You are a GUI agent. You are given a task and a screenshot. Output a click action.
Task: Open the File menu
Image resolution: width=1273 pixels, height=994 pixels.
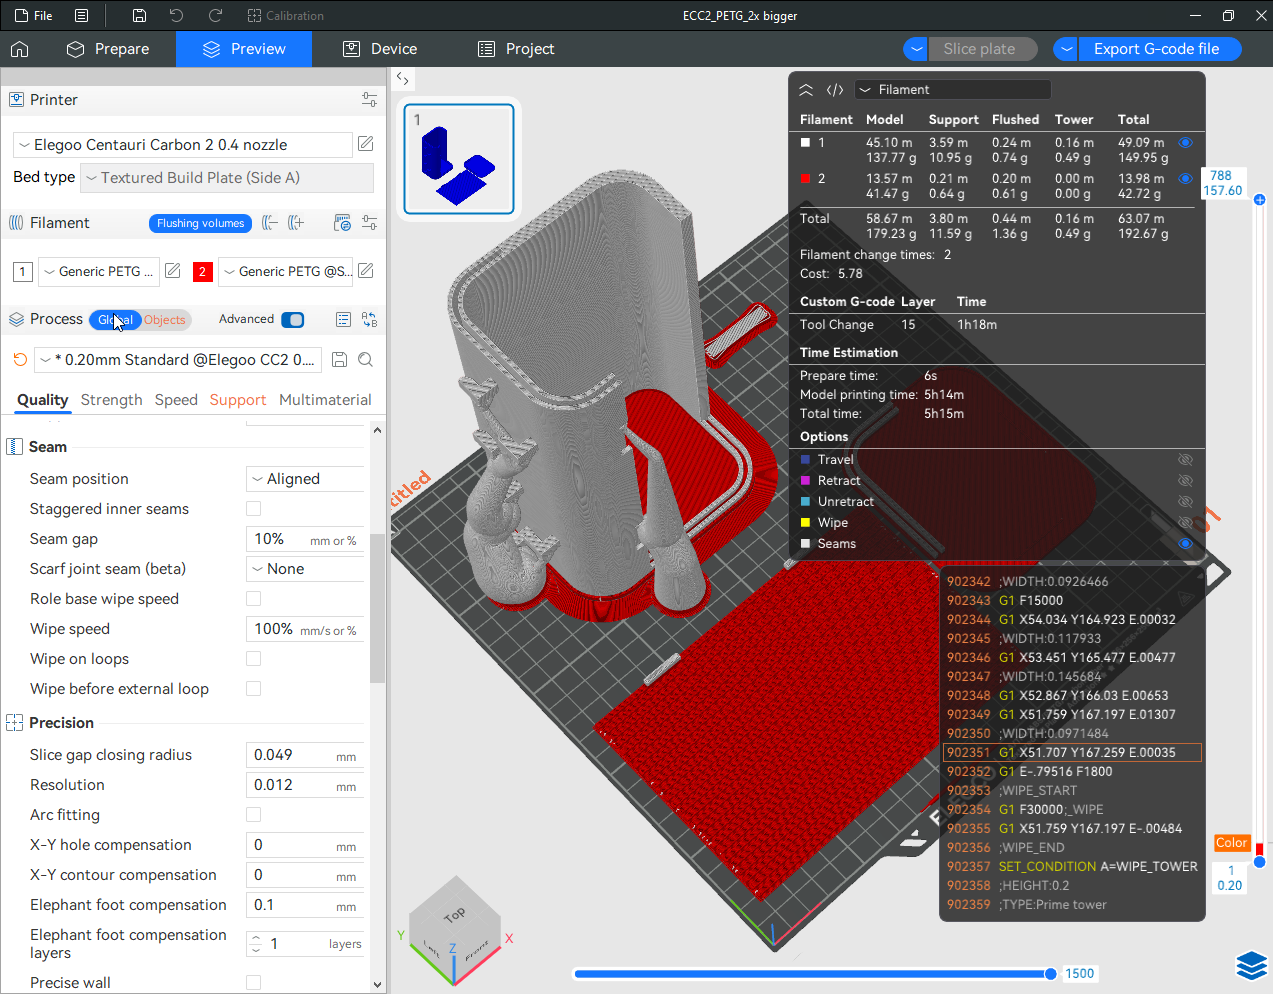34,15
